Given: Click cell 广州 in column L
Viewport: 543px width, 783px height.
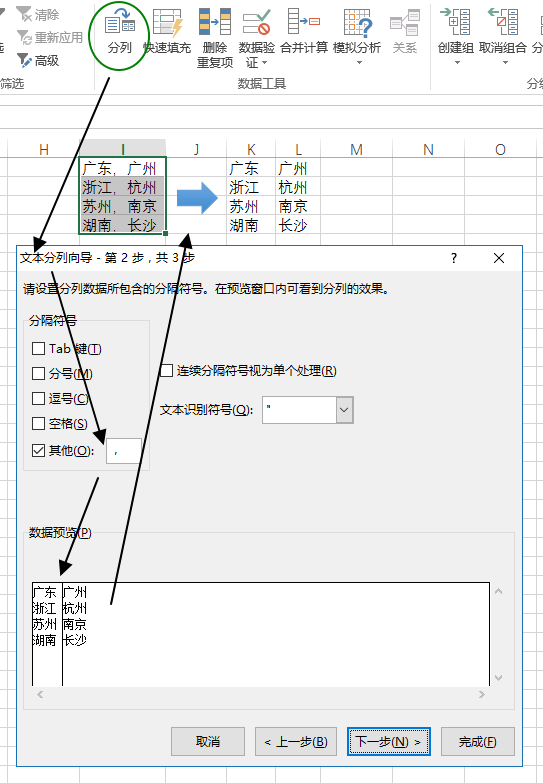Looking at the screenshot, I should 298,168.
